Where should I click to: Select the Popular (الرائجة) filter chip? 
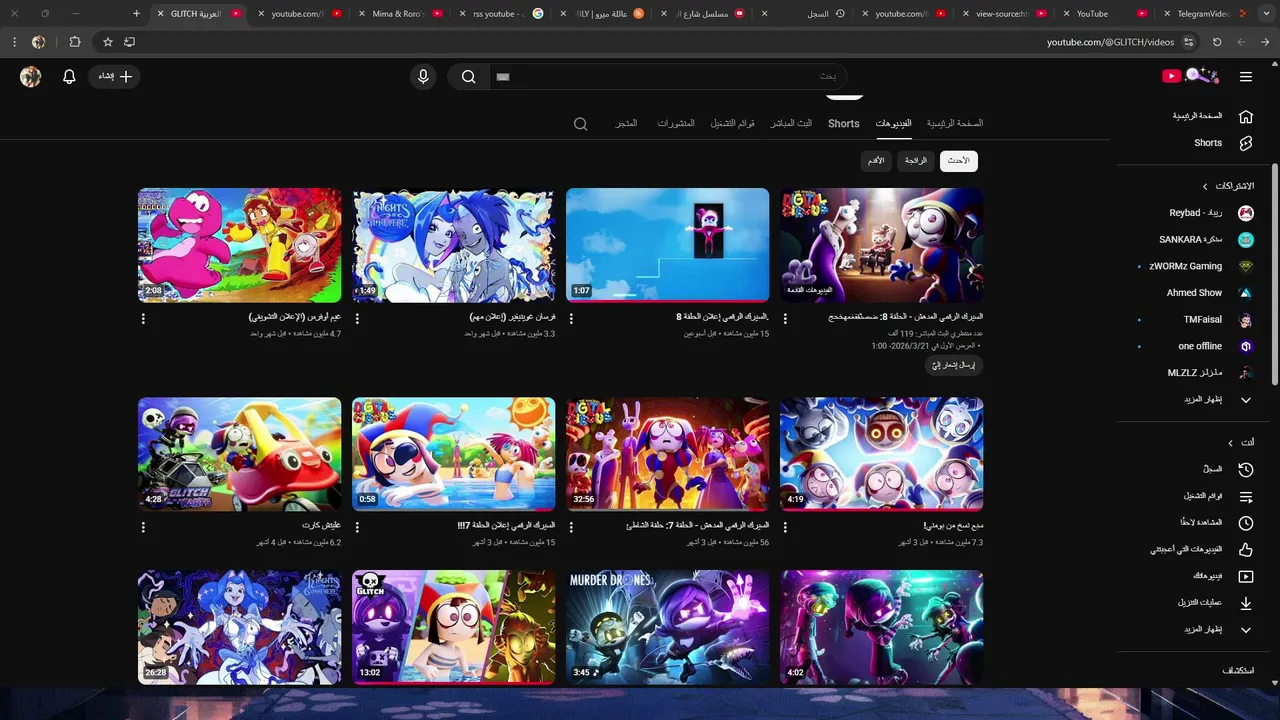[916, 161]
